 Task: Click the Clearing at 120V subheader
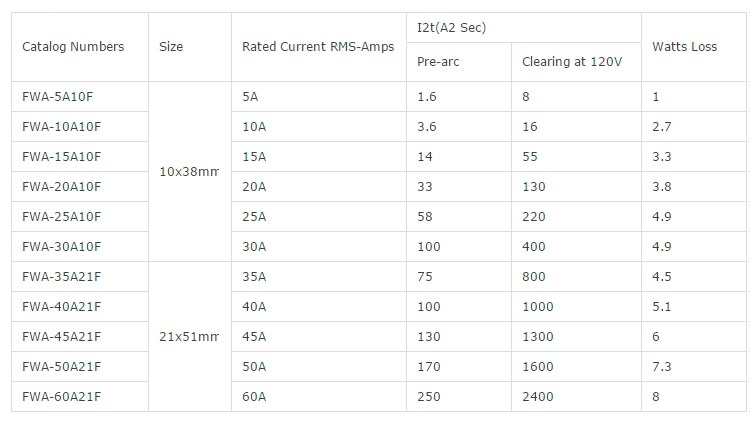[x=571, y=63]
